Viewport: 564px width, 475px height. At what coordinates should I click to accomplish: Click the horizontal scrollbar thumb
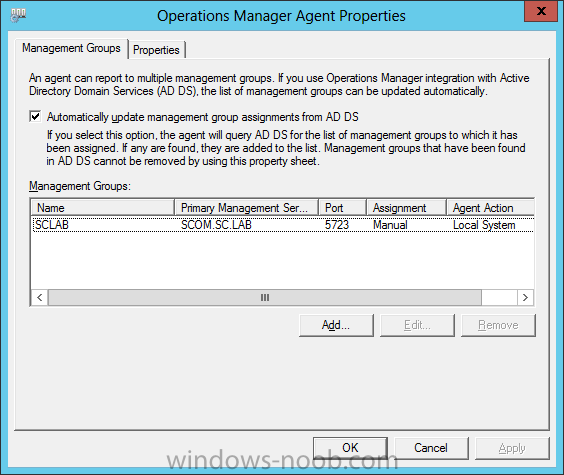tap(265, 298)
